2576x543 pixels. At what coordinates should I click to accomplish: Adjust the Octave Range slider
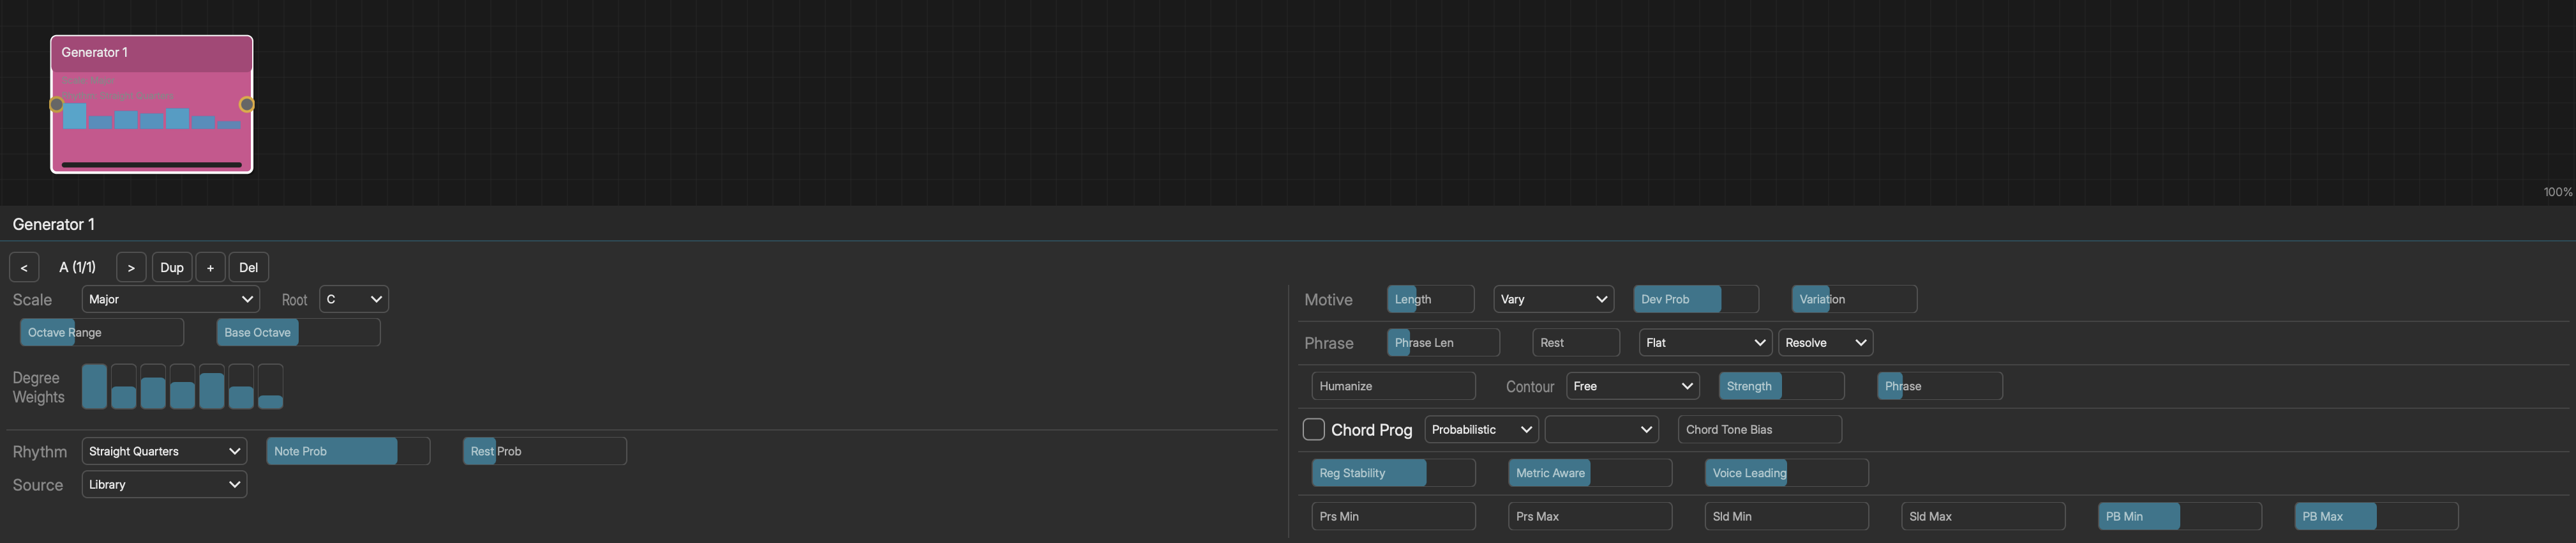click(102, 332)
